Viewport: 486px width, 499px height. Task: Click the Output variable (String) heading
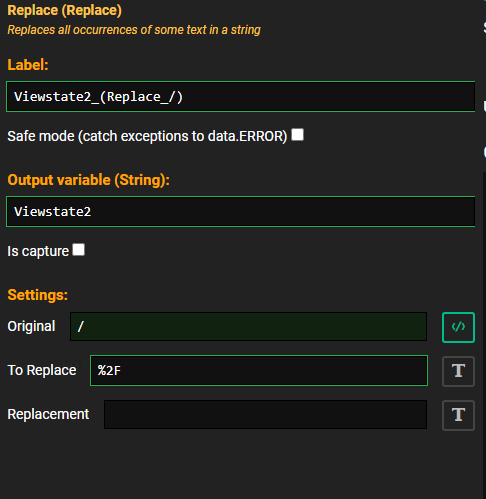point(88,180)
